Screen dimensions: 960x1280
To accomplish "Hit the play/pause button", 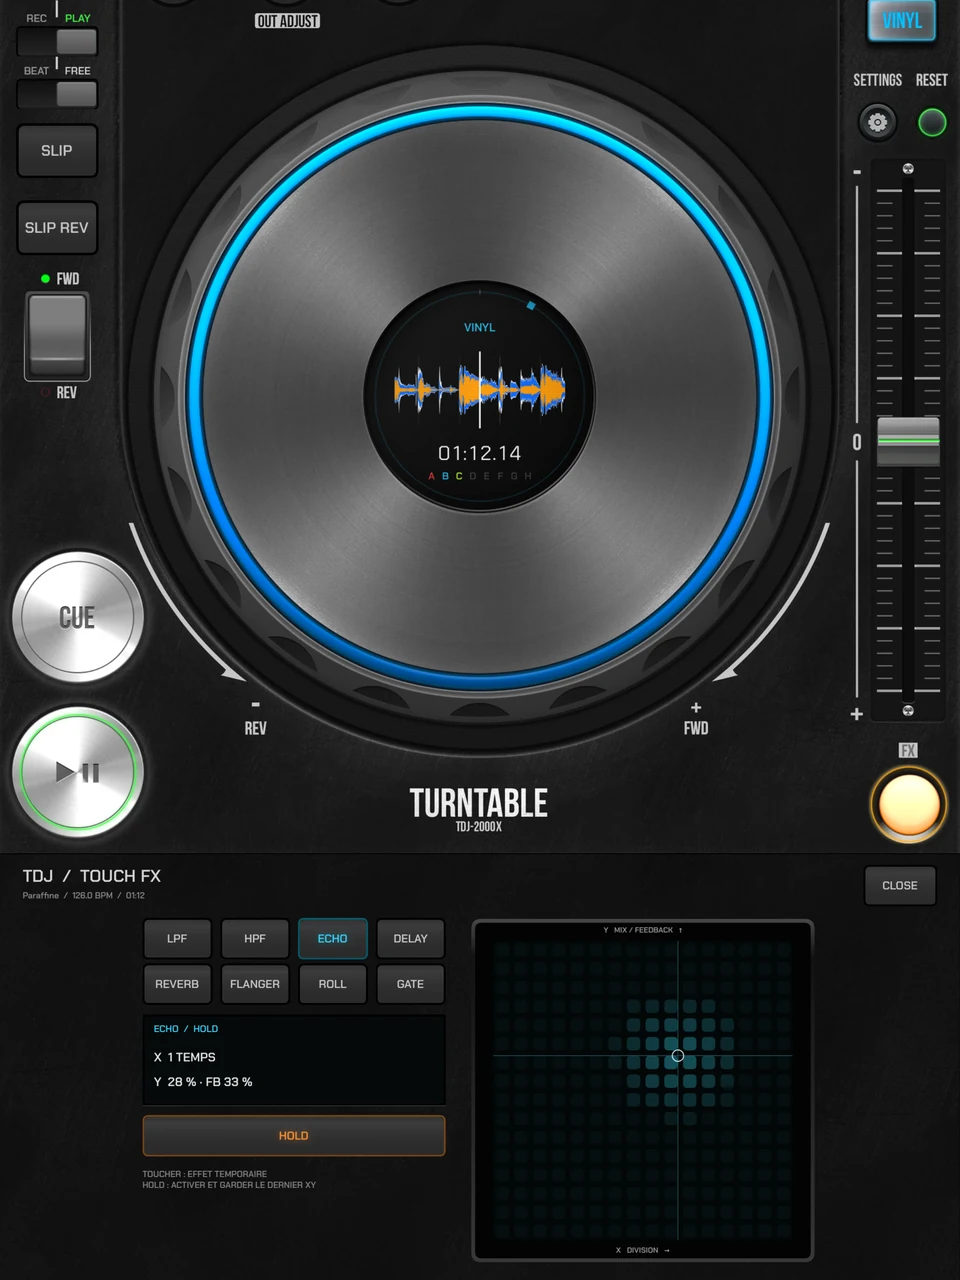I will (78, 772).
